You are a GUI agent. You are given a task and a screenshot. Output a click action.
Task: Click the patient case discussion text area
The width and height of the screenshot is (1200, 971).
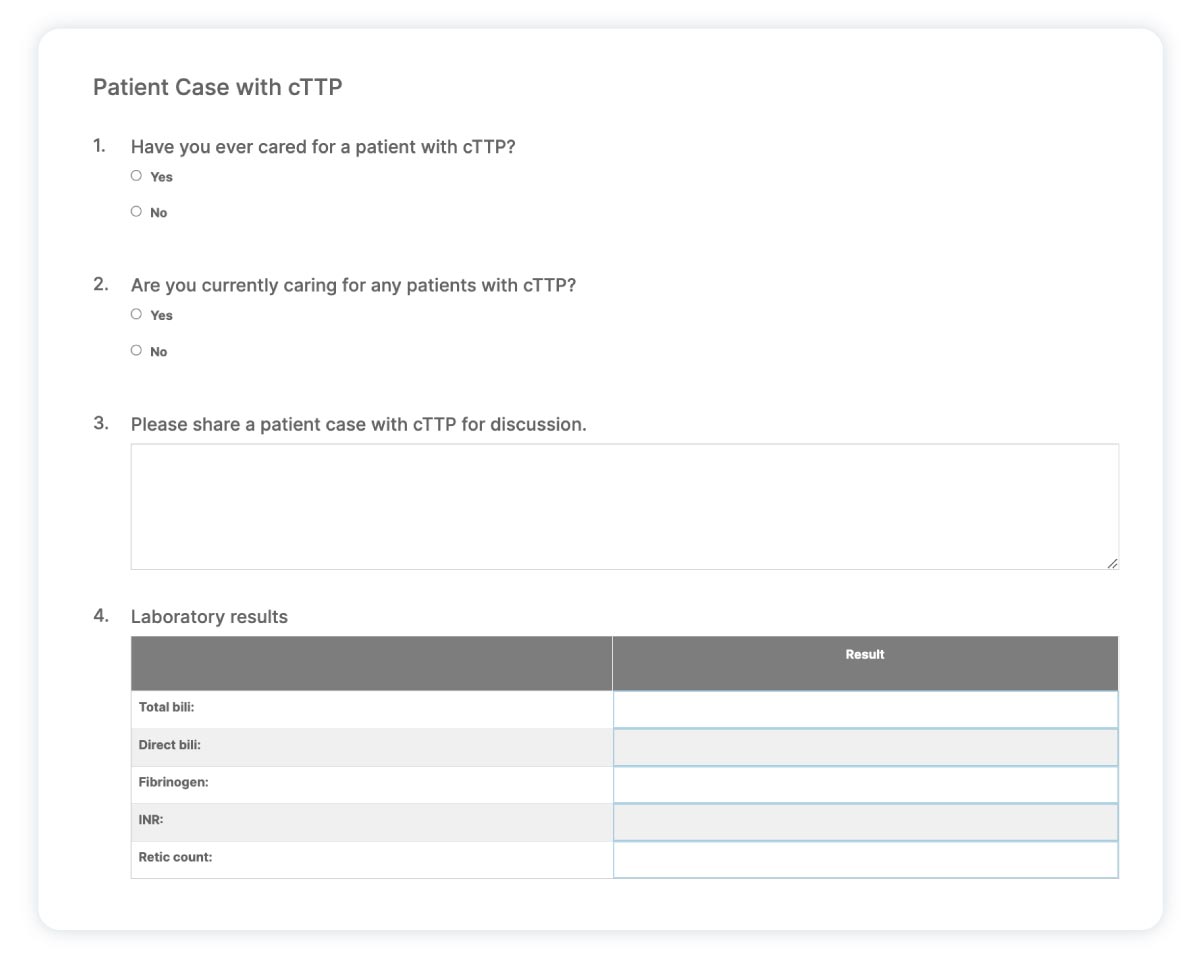624,506
